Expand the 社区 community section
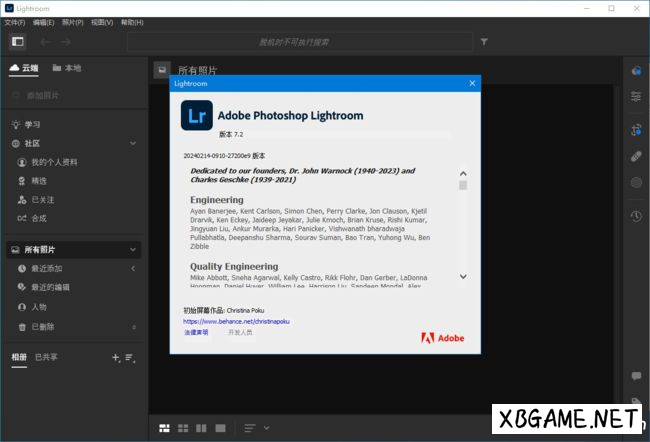 (133, 143)
